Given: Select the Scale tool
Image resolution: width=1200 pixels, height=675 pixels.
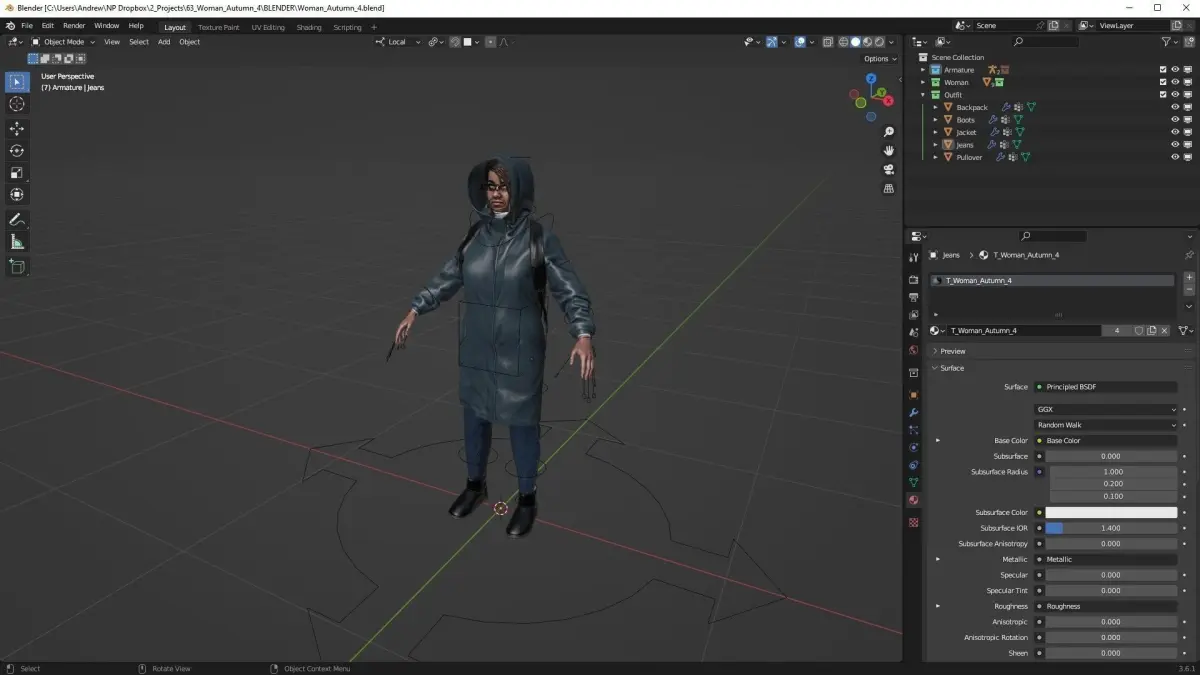Looking at the screenshot, I should [17, 173].
